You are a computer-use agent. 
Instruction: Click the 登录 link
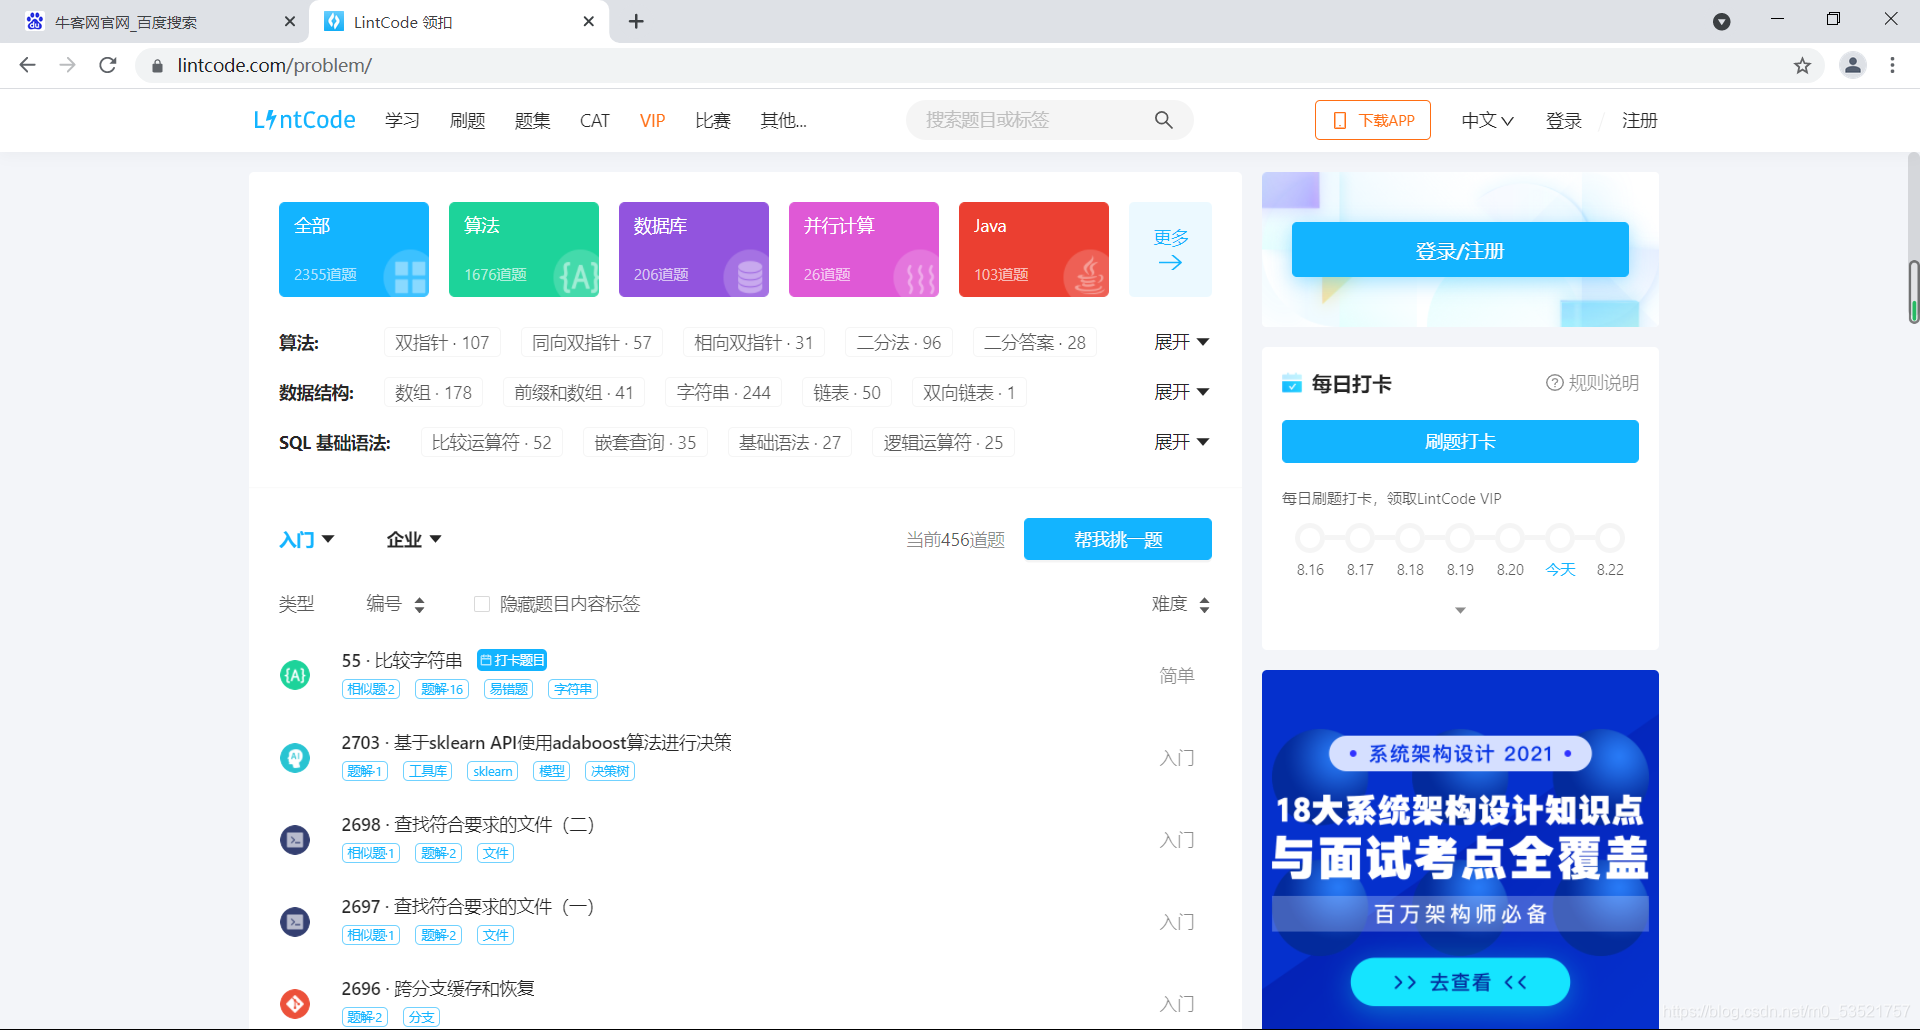tap(1564, 120)
